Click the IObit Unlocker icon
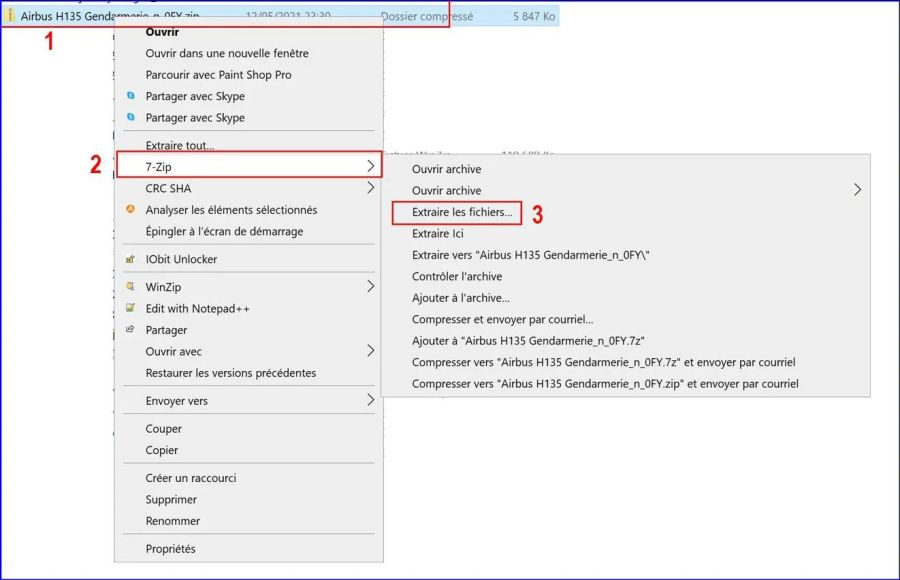This screenshot has height=580, width=900. point(130,259)
